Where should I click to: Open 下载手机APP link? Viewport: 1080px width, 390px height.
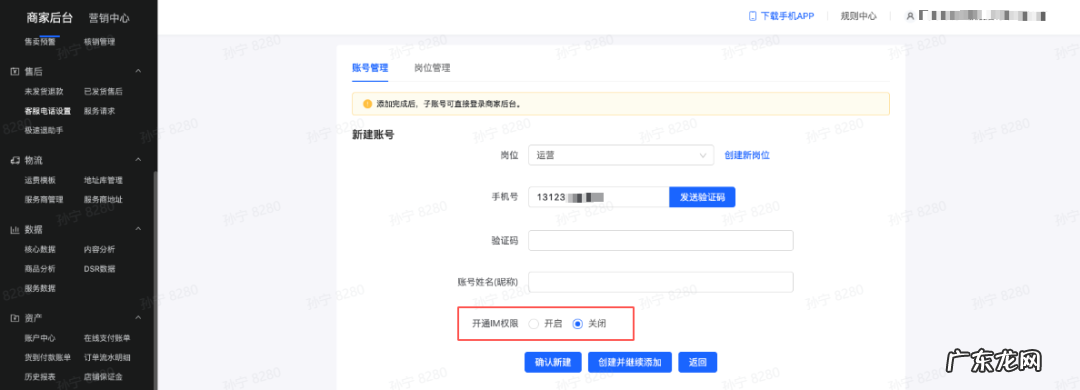787,15
